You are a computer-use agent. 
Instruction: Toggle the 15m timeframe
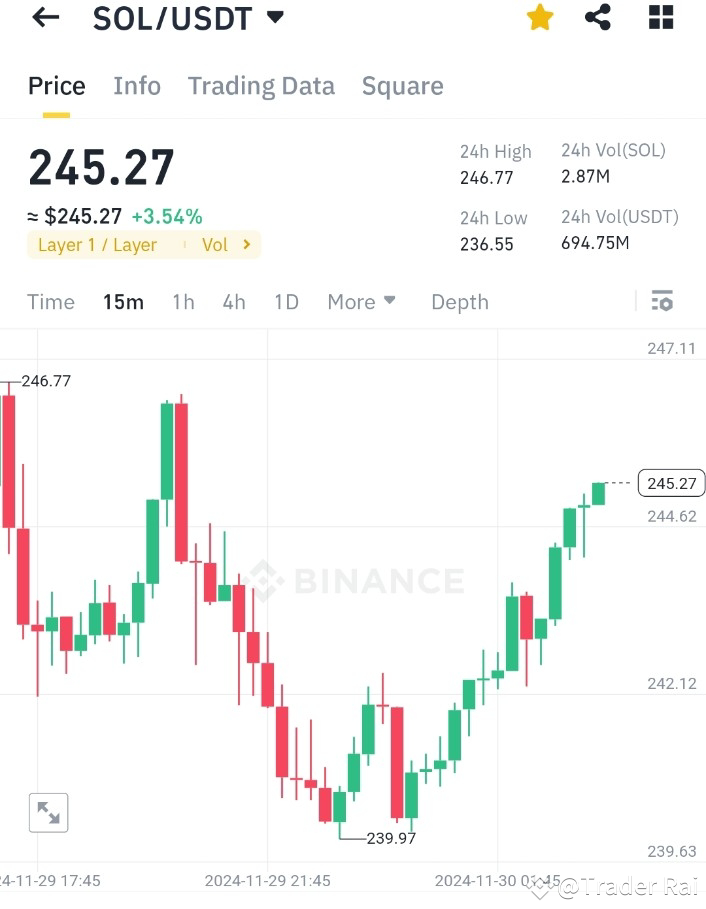(x=123, y=301)
